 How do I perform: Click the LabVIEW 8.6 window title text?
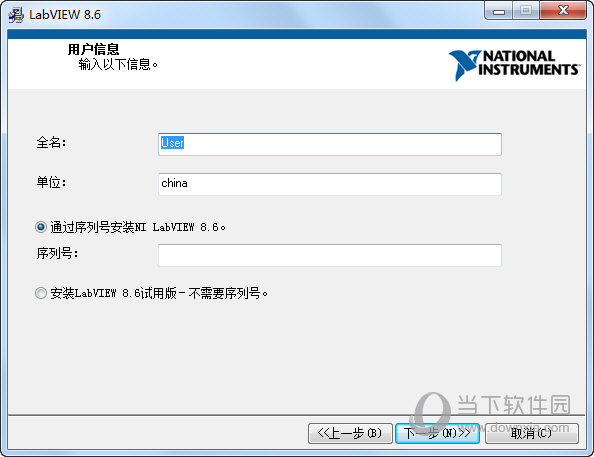[x=65, y=15]
